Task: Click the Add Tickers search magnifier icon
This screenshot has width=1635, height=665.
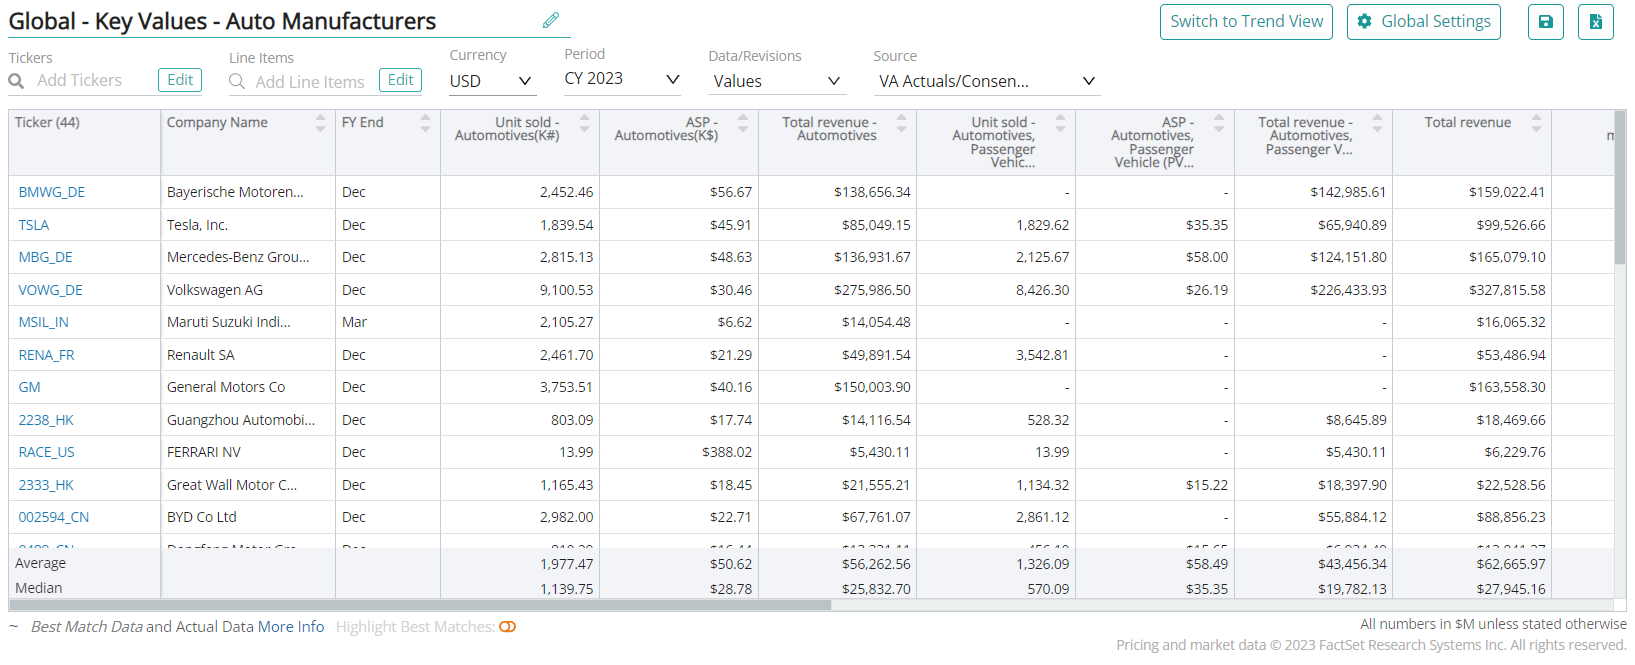Action: (x=16, y=81)
